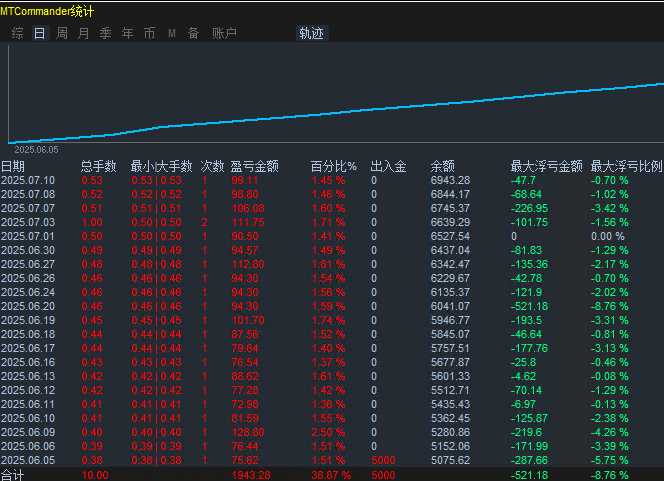
Task: Open the 备 tab
Action: pyautogui.click(x=194, y=33)
